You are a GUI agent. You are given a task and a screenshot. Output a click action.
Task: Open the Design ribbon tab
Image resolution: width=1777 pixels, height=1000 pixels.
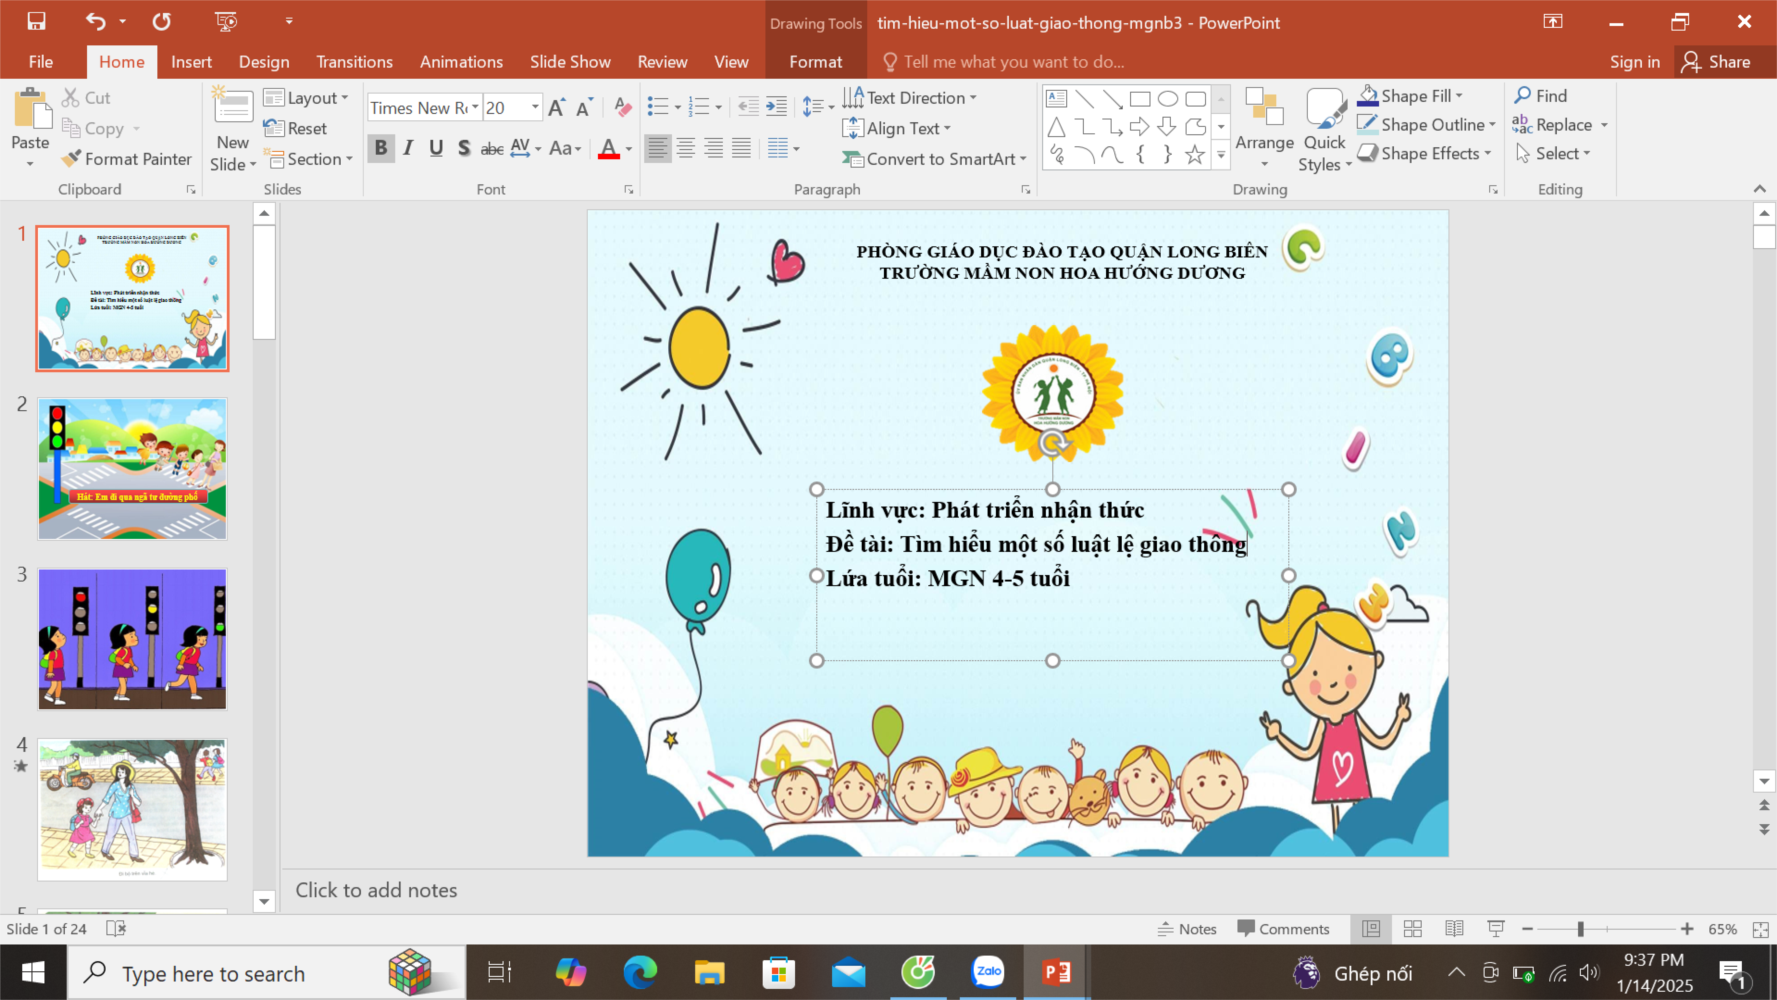tap(264, 62)
